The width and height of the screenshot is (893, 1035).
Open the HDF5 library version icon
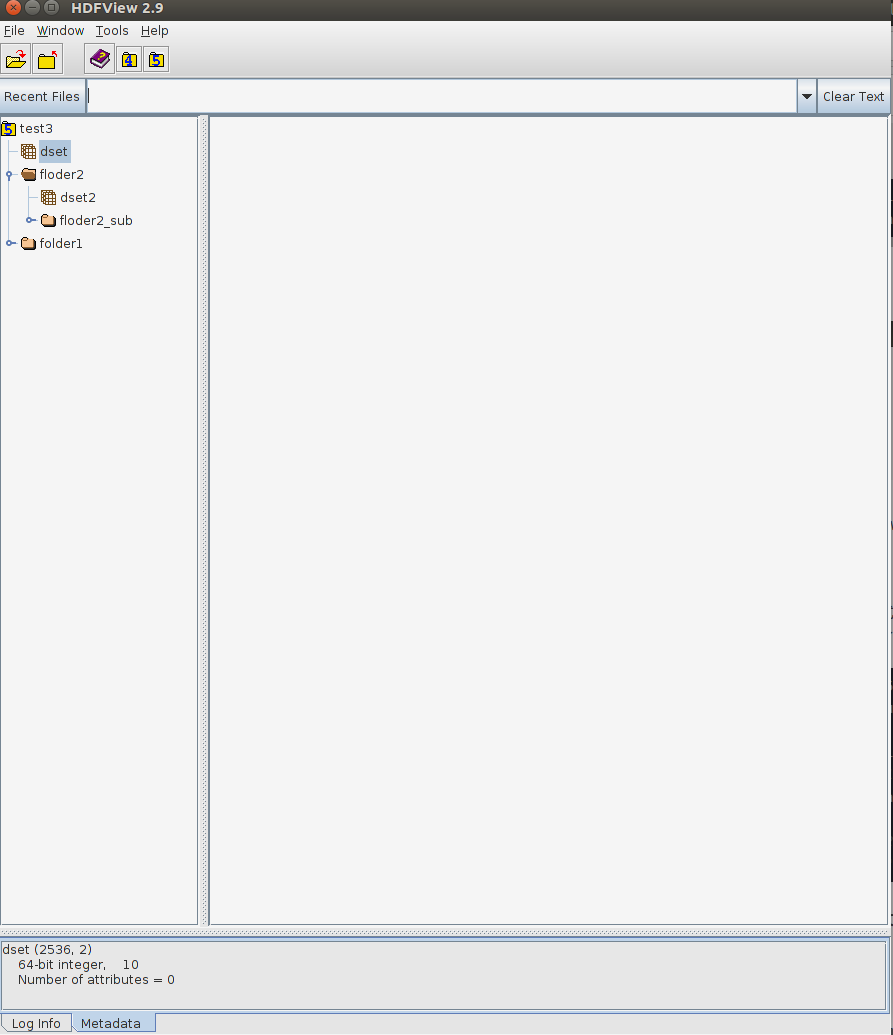(x=156, y=60)
